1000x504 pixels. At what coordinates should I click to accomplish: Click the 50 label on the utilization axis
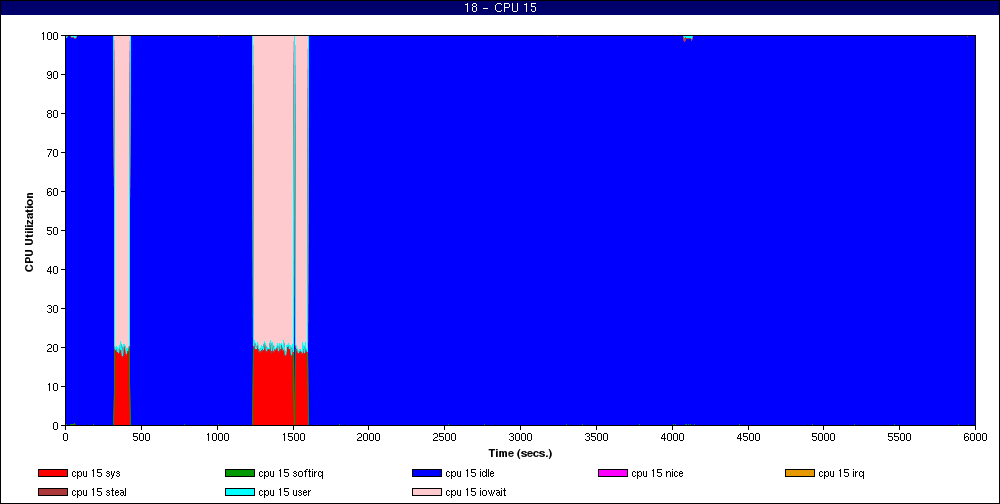pyautogui.click(x=54, y=230)
